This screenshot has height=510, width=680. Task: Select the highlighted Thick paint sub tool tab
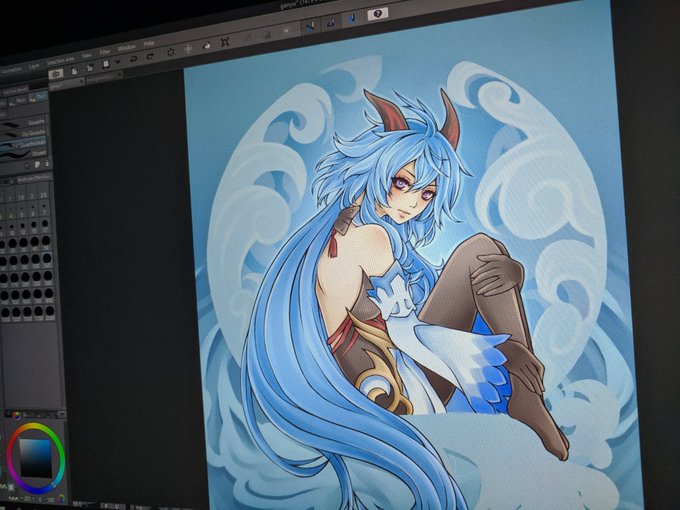point(39,97)
